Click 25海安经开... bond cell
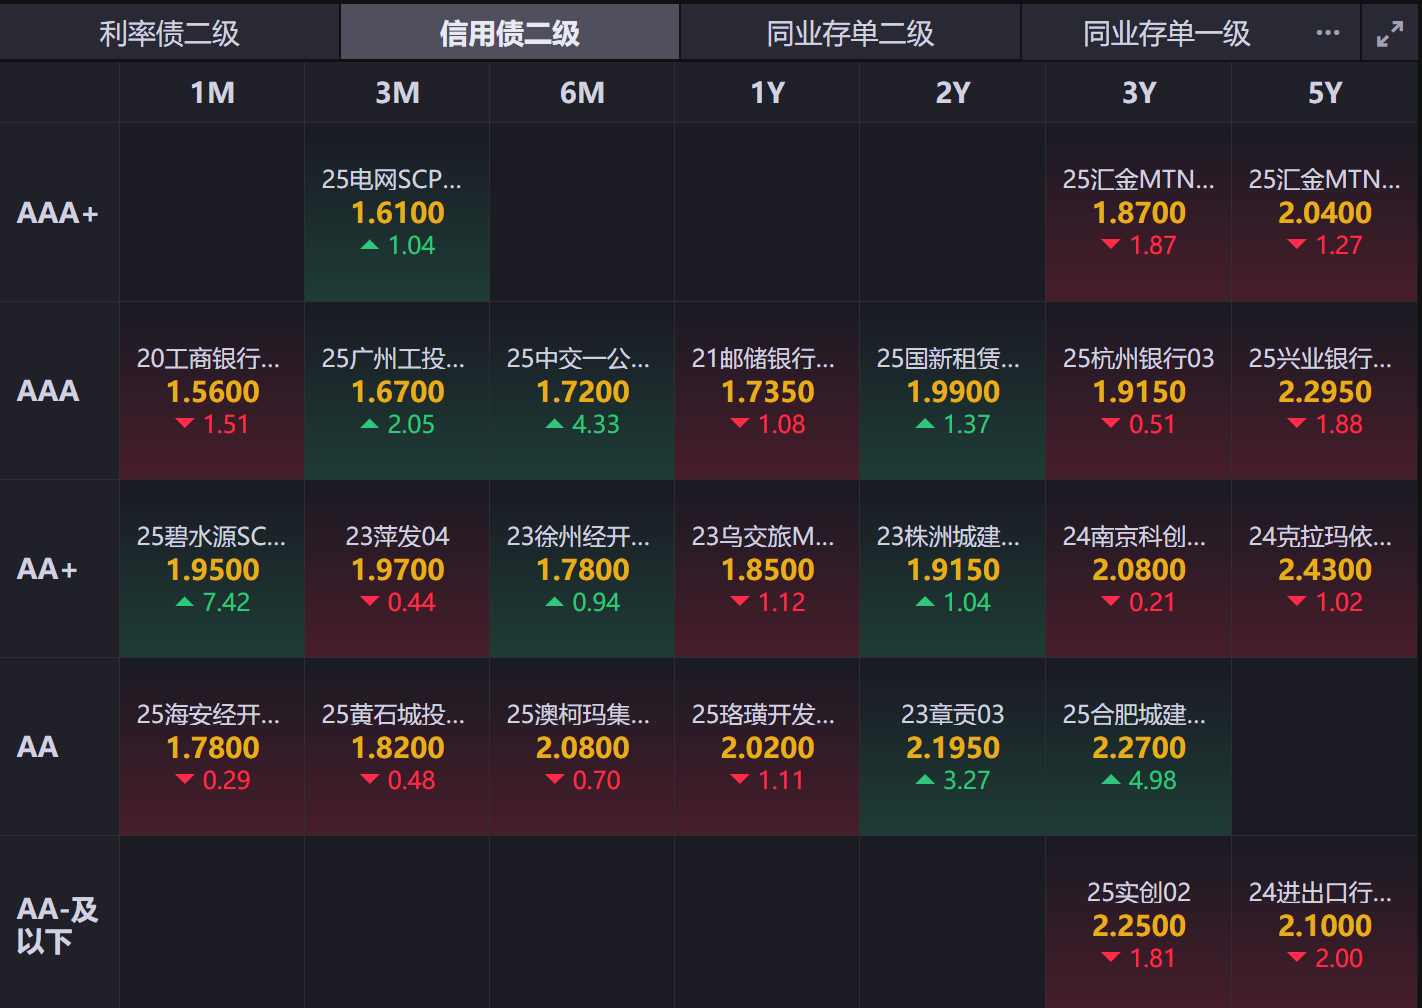This screenshot has width=1422, height=1008. point(212,747)
